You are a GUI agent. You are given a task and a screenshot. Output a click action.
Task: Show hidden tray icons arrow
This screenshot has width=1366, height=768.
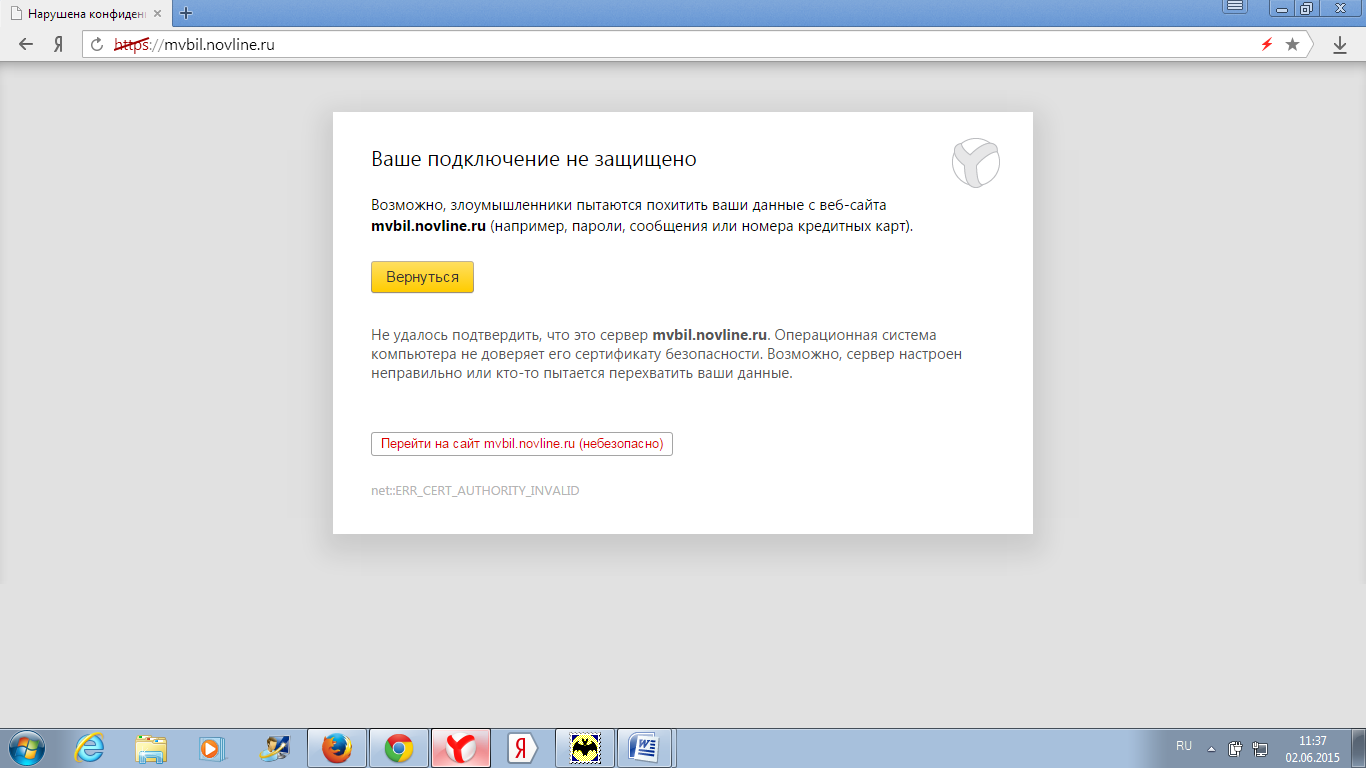tap(1212, 748)
